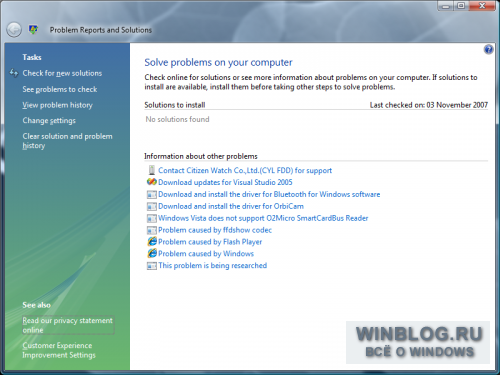Open Windows Vista does not support O2Micro link
The height and width of the screenshot is (375, 500).
click(263, 218)
